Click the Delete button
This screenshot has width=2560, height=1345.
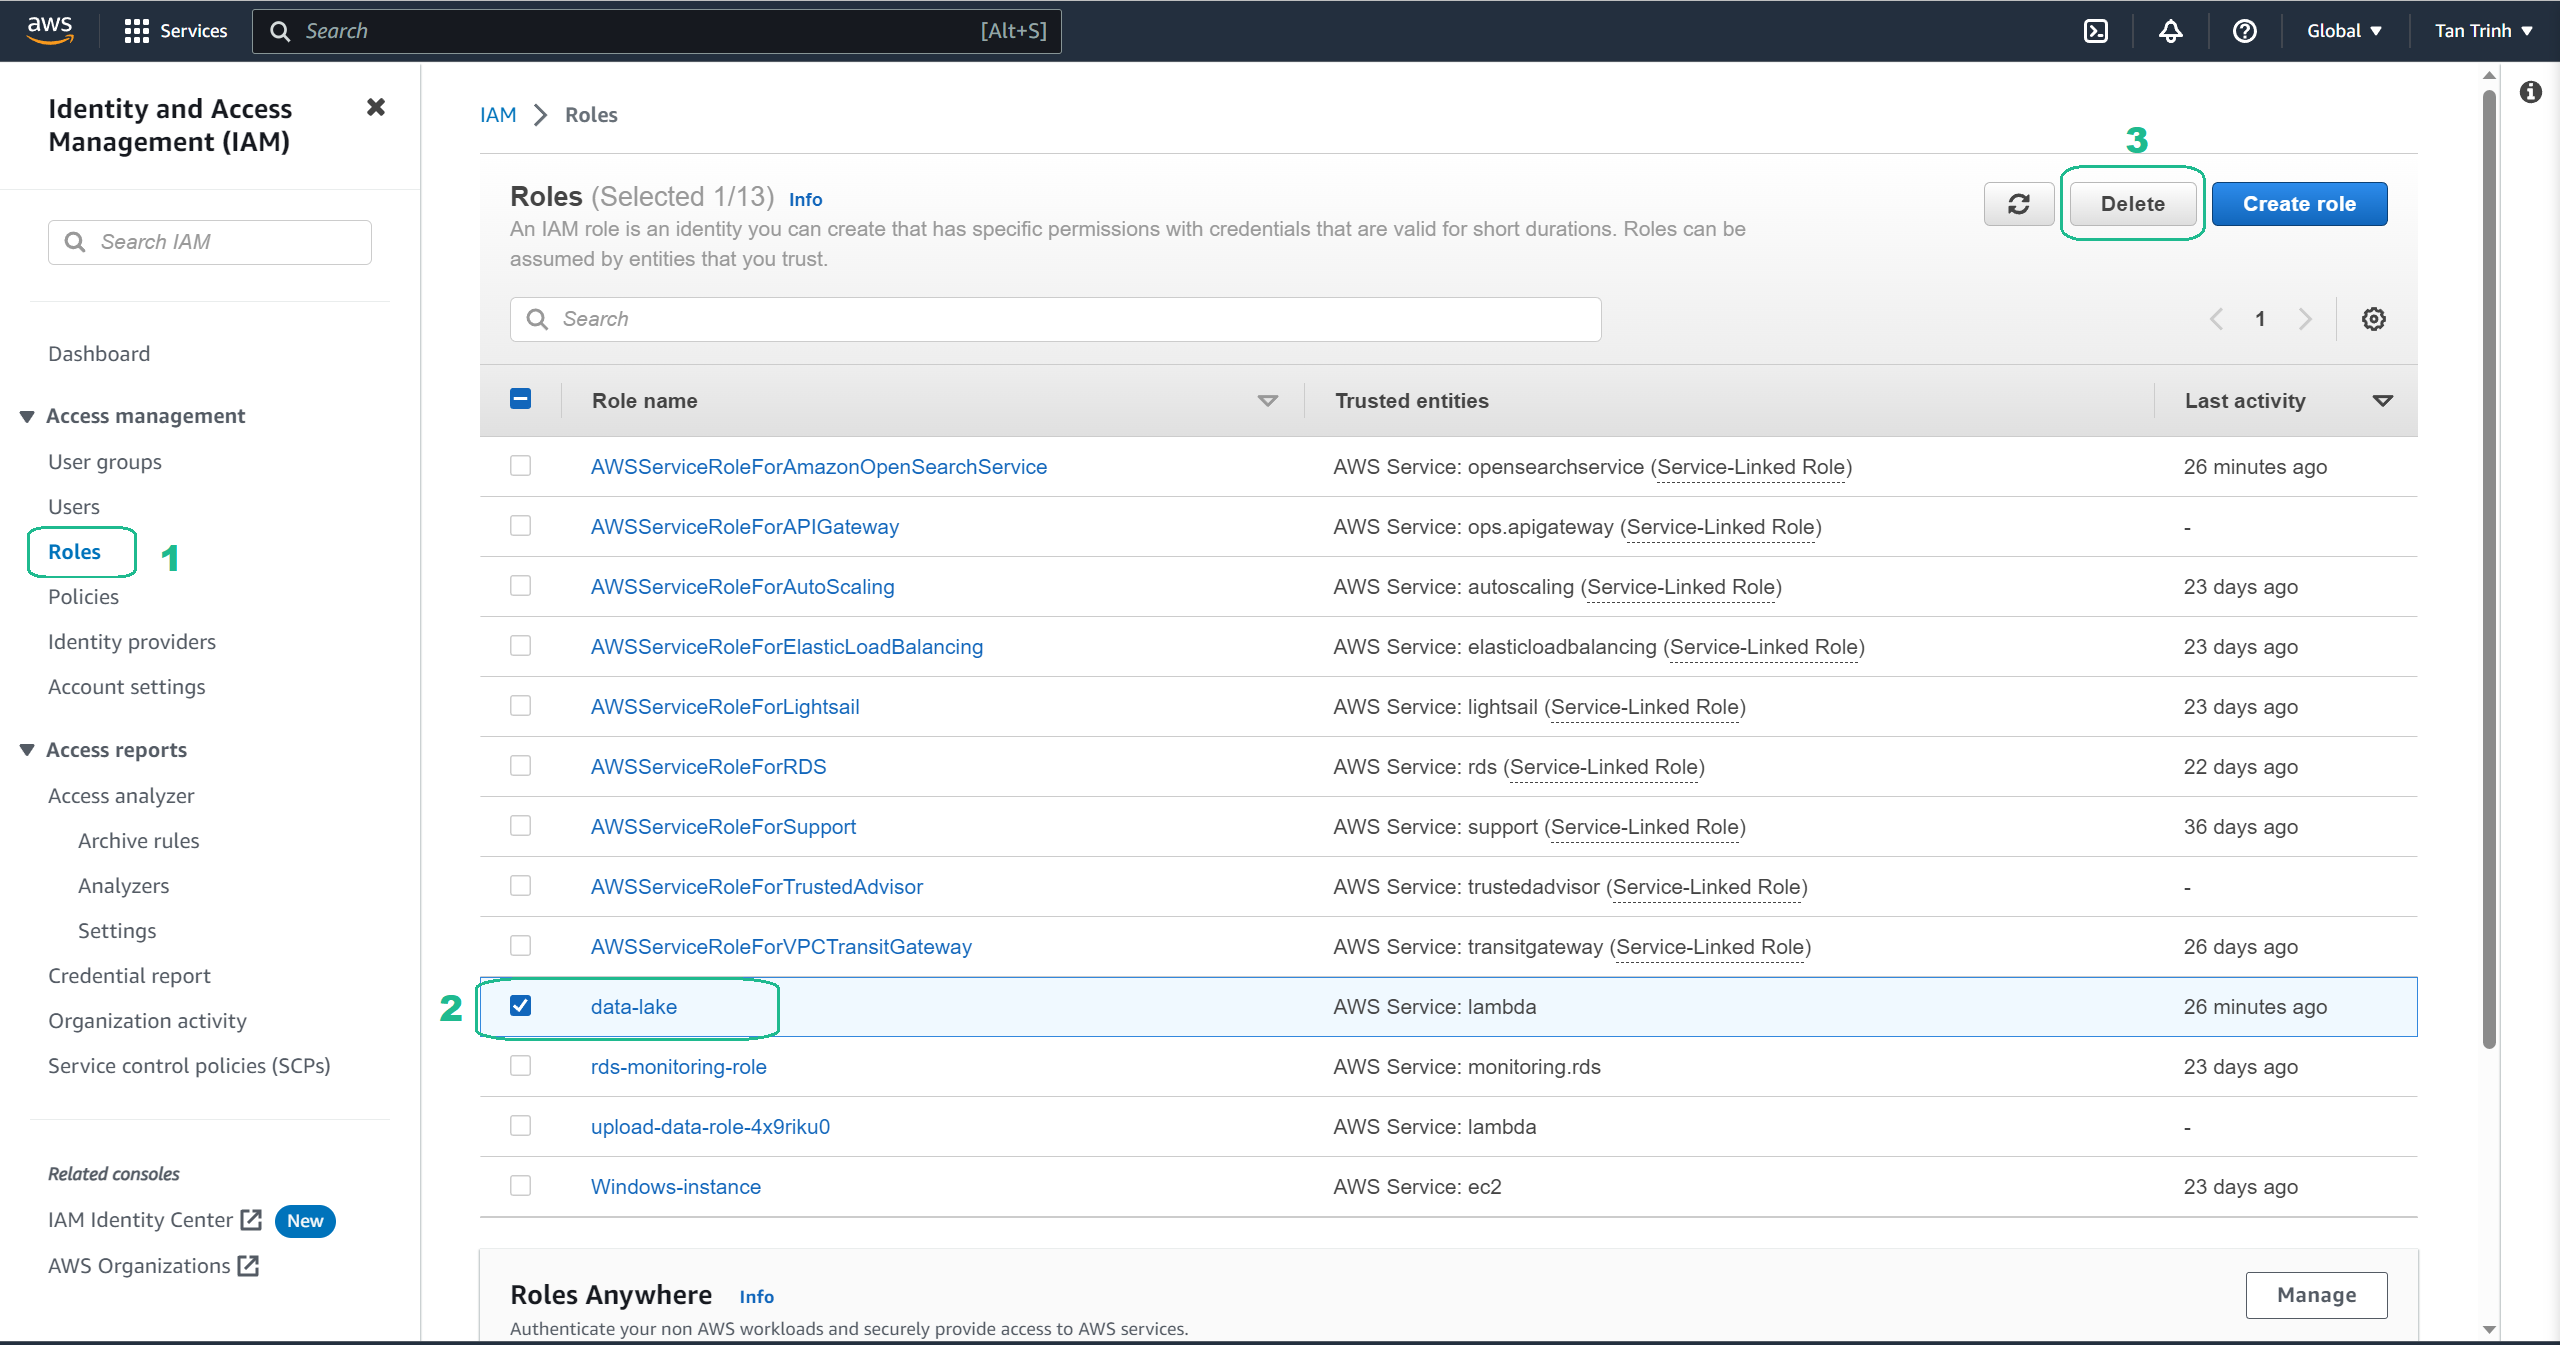tap(2133, 204)
